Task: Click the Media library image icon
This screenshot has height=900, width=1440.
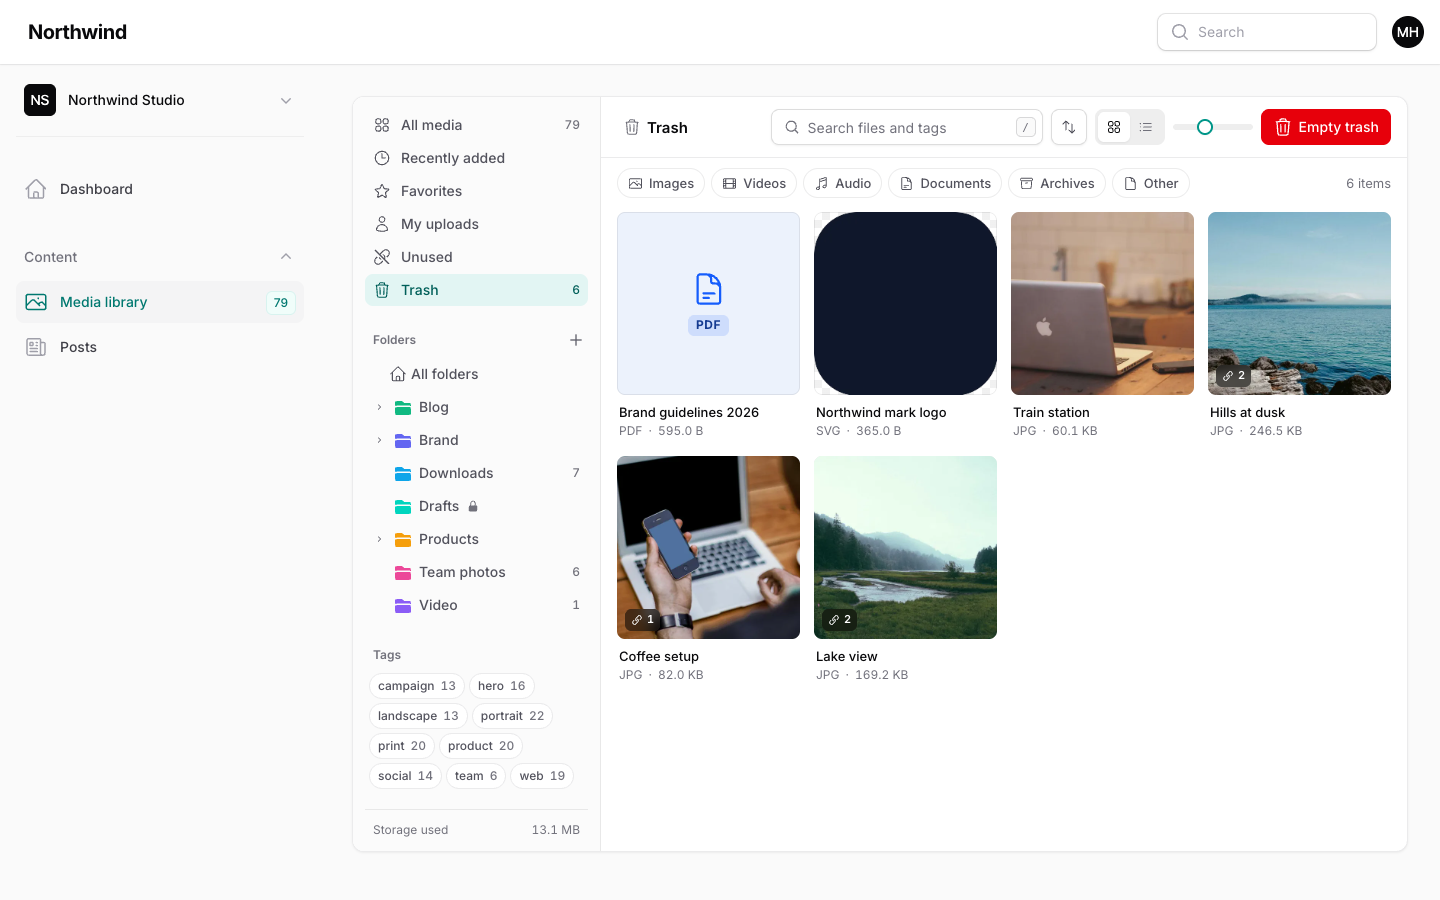Action: tap(36, 302)
